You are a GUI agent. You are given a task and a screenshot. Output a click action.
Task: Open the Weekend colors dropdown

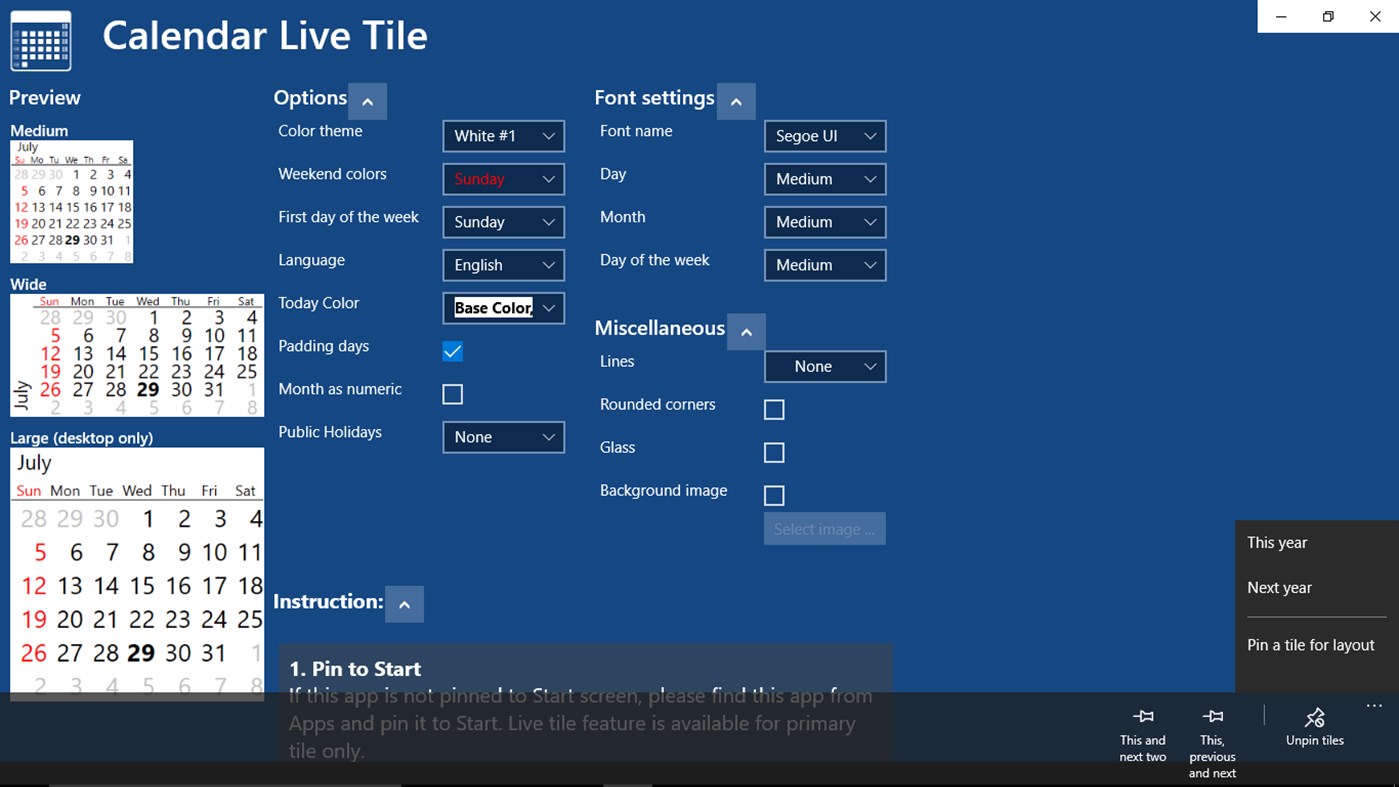503,178
